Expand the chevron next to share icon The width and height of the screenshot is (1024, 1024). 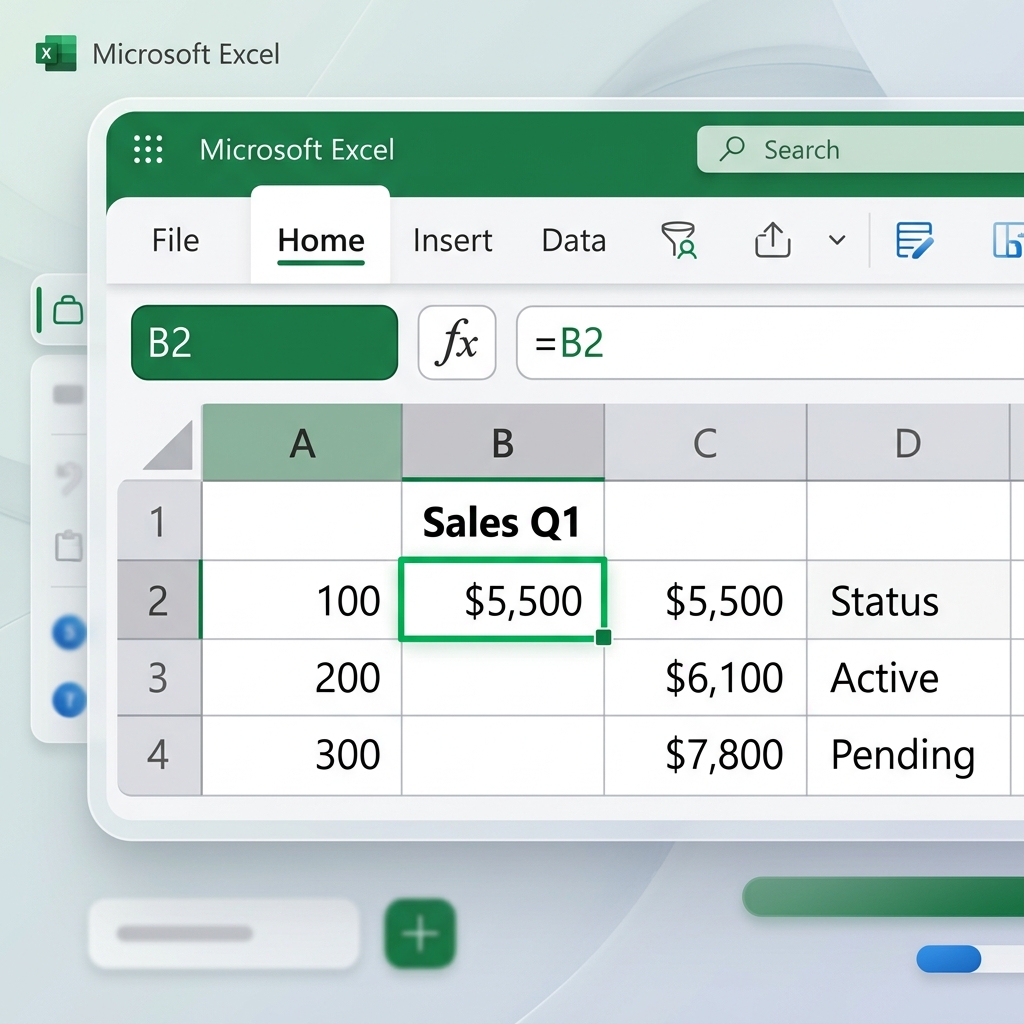[x=837, y=240]
